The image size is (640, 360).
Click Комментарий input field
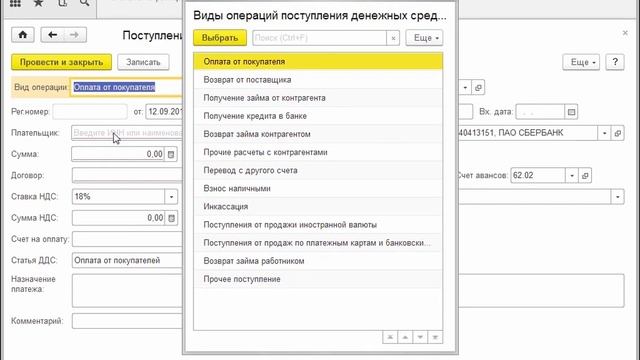(127, 321)
